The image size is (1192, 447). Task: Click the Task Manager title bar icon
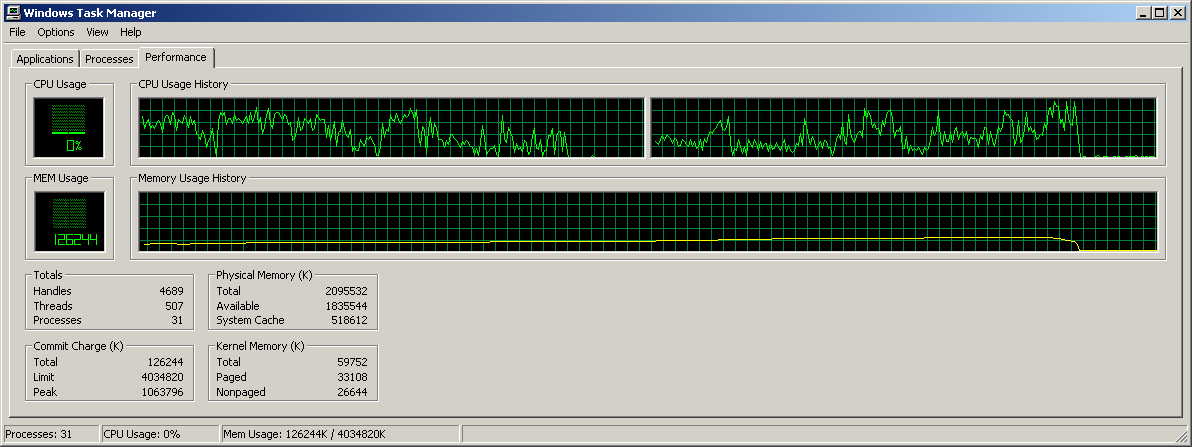13,12
